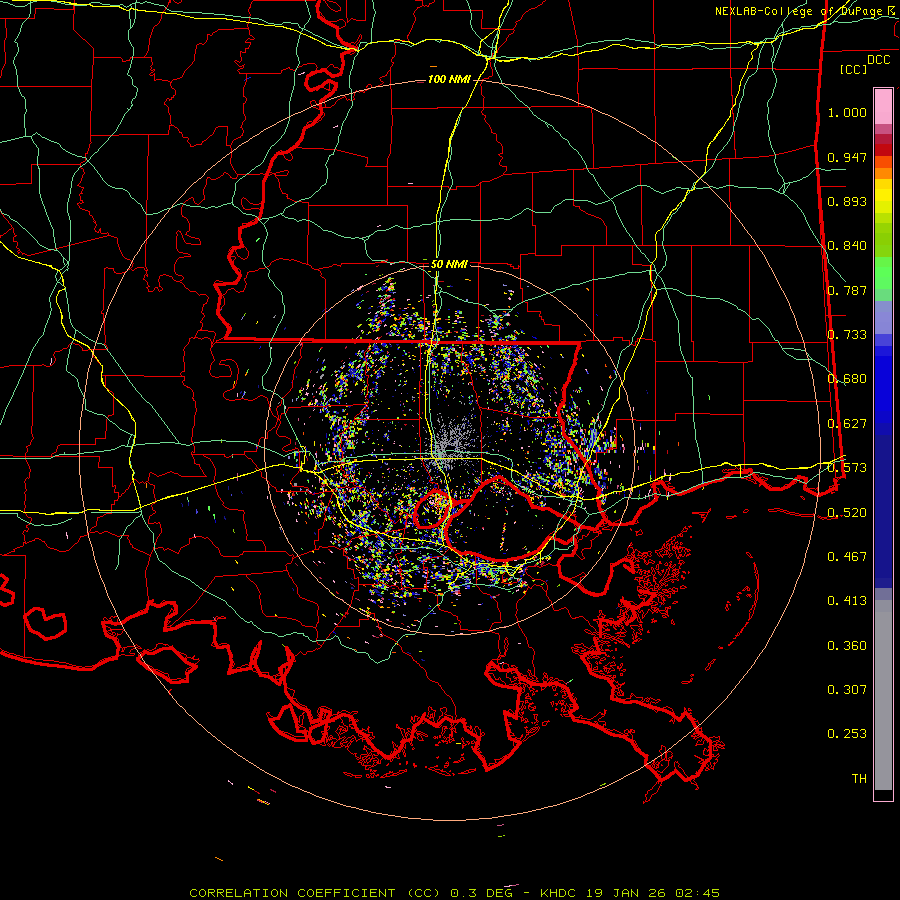Pick the bright green color bar segment
The height and width of the screenshot is (900, 900).
(x=883, y=273)
